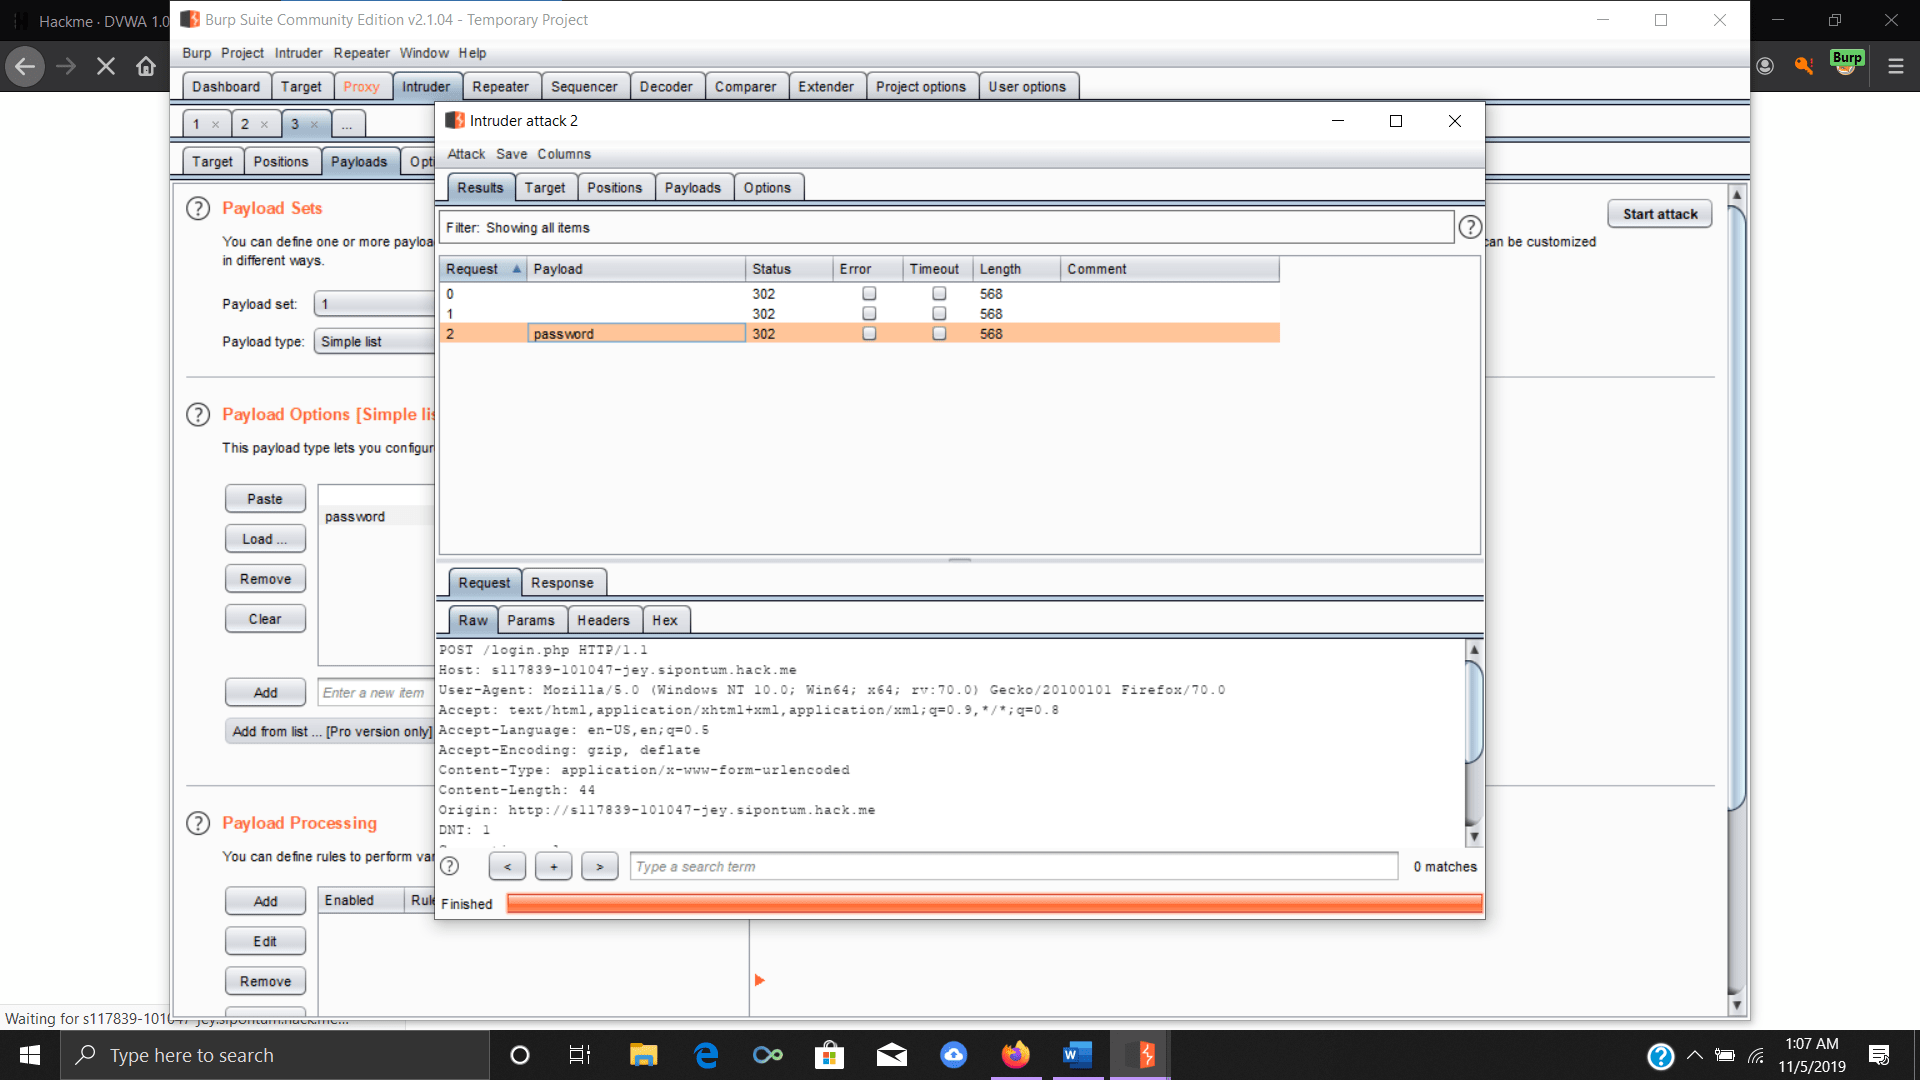Sort by Request column header
This screenshot has height=1080, width=1920.
(x=483, y=269)
